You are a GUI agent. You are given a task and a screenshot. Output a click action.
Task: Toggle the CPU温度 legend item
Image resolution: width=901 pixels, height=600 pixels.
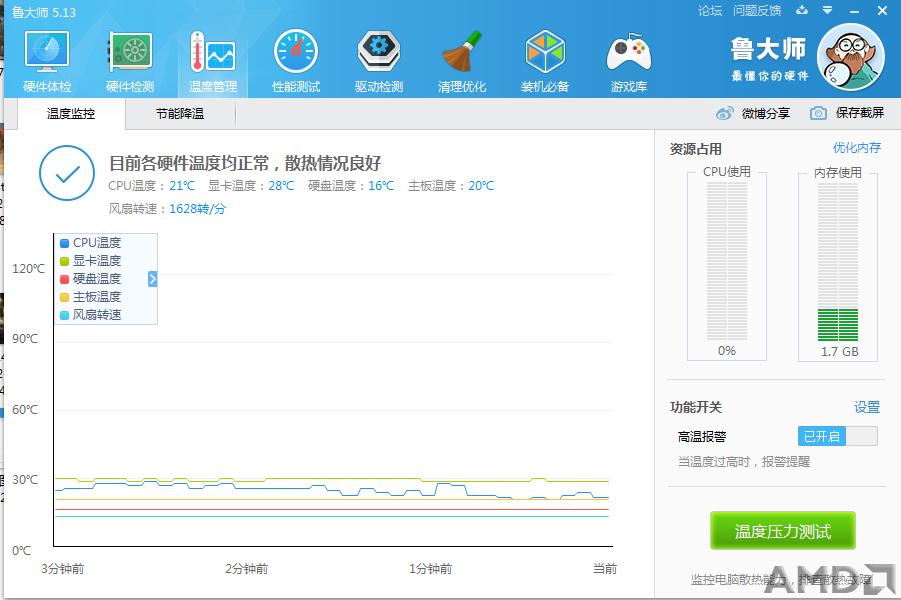pyautogui.click(x=91, y=243)
